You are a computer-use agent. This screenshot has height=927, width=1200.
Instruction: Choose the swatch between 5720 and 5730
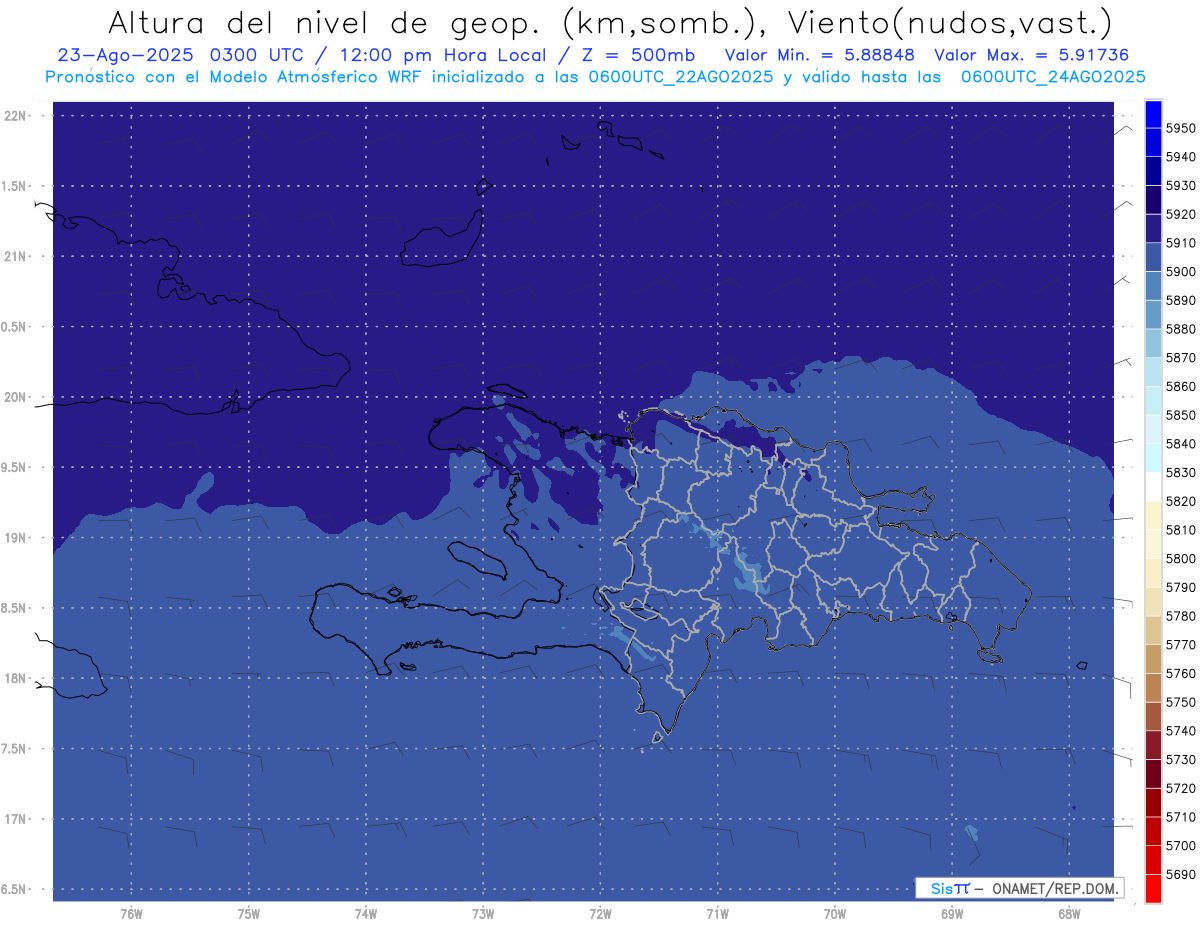pyautogui.click(x=1152, y=774)
